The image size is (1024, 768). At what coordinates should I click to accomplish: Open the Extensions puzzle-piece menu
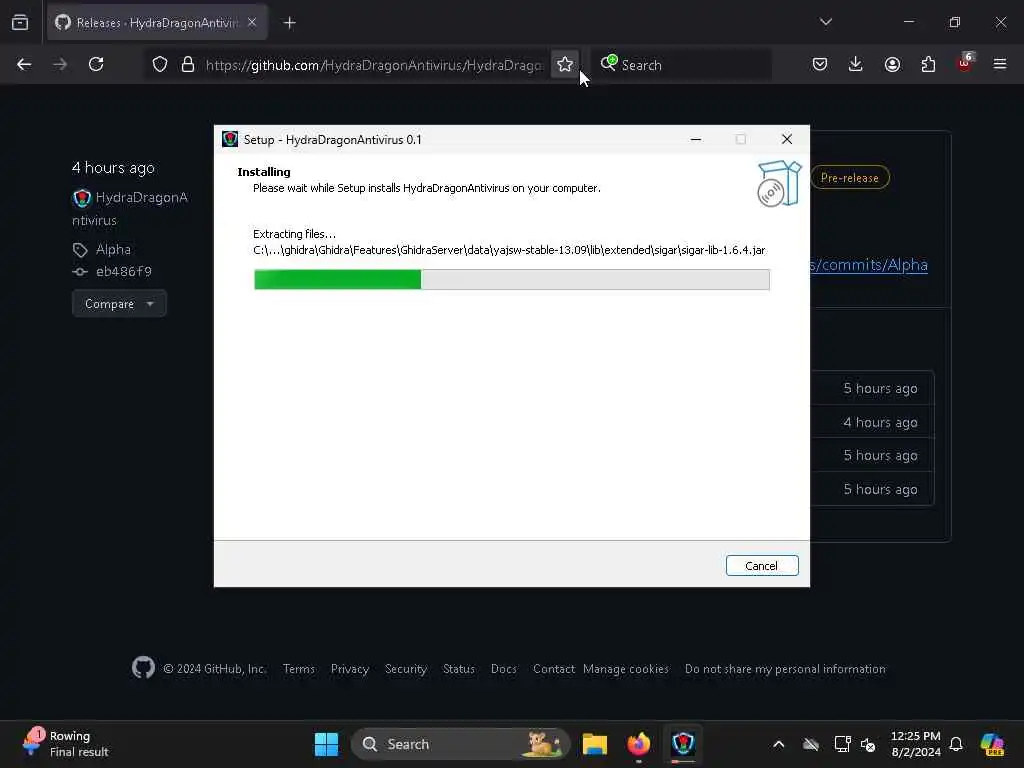[x=928, y=64]
